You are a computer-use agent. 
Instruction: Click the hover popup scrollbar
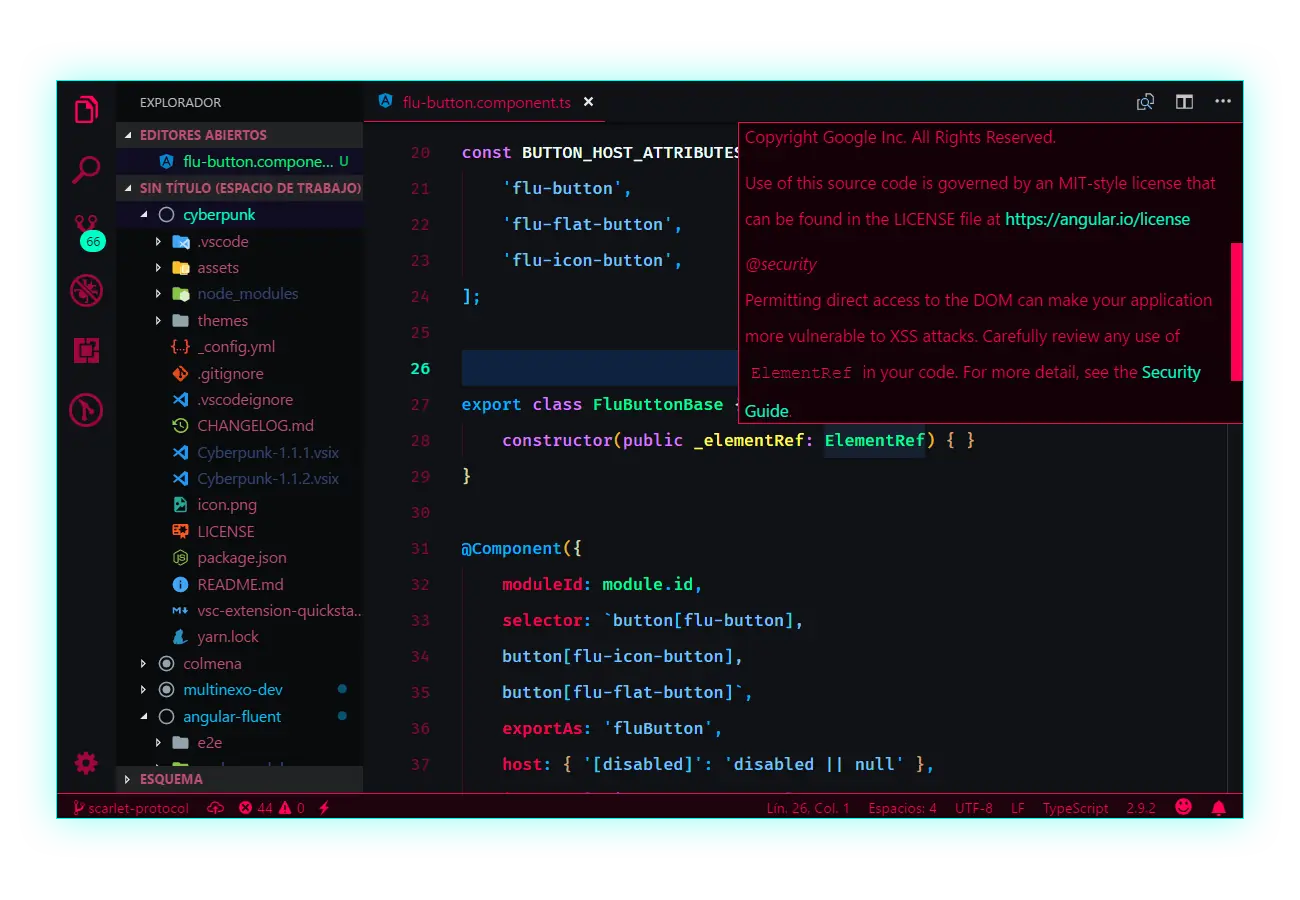pyautogui.click(x=1236, y=311)
